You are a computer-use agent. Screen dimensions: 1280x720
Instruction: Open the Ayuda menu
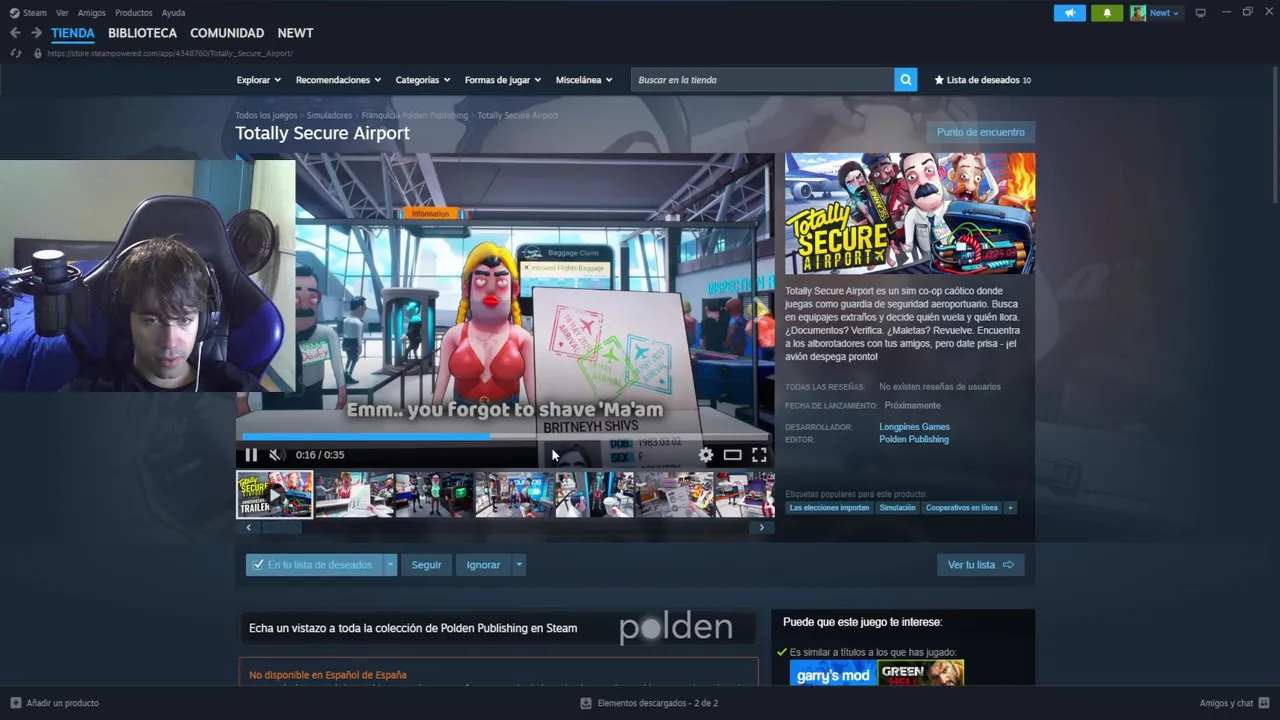coord(173,13)
